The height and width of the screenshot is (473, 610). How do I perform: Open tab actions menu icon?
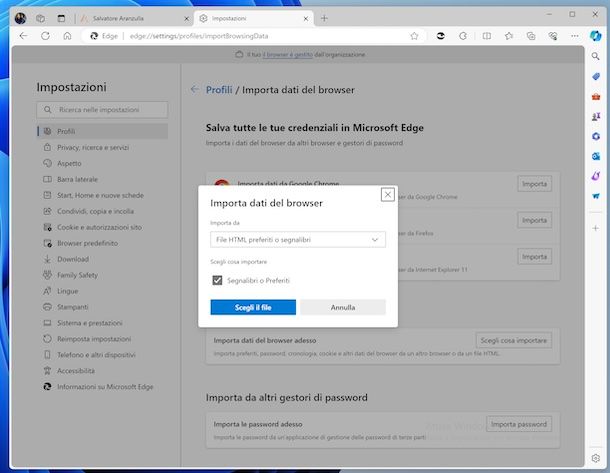[x=61, y=18]
